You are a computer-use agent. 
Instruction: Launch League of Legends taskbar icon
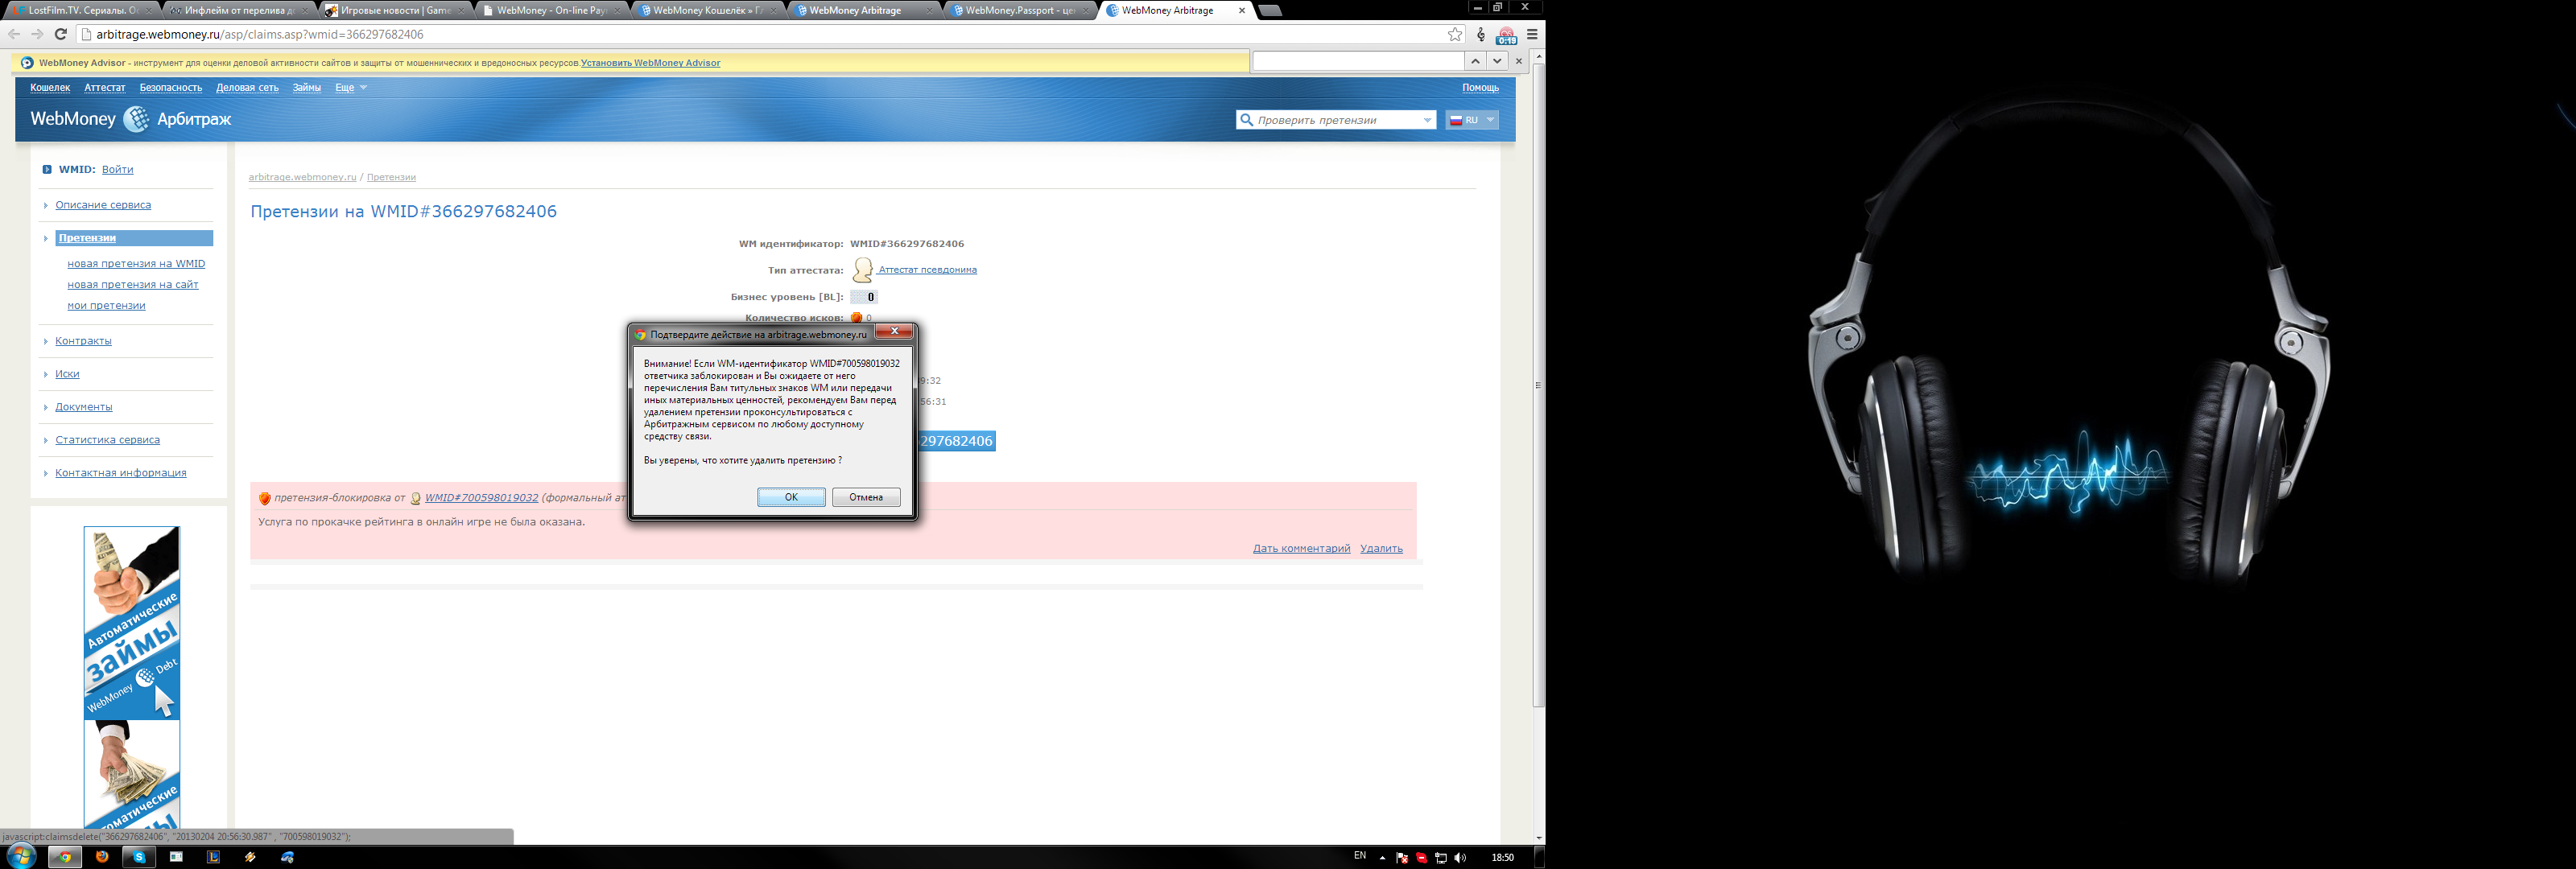pos(213,857)
